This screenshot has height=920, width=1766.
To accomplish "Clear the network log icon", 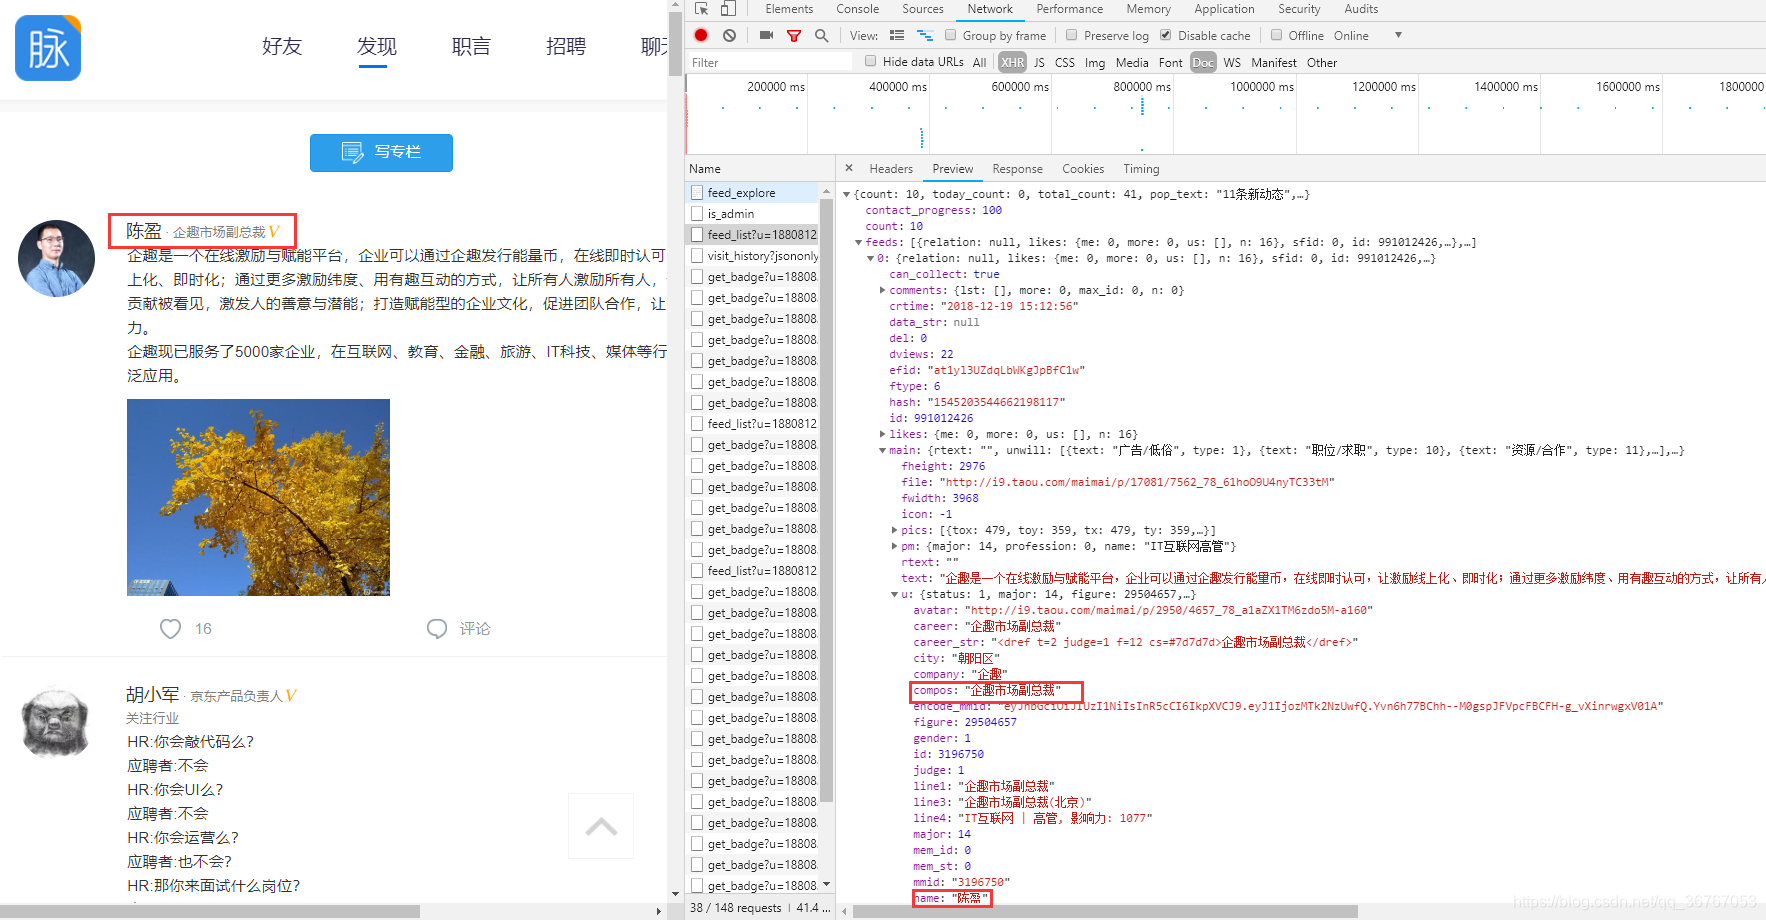I will point(730,35).
